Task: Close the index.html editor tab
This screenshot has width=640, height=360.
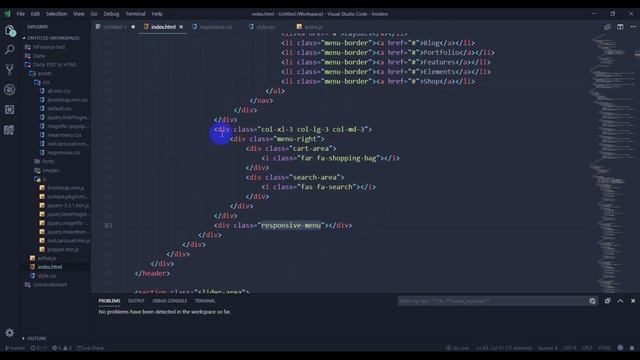Action: tap(181, 27)
